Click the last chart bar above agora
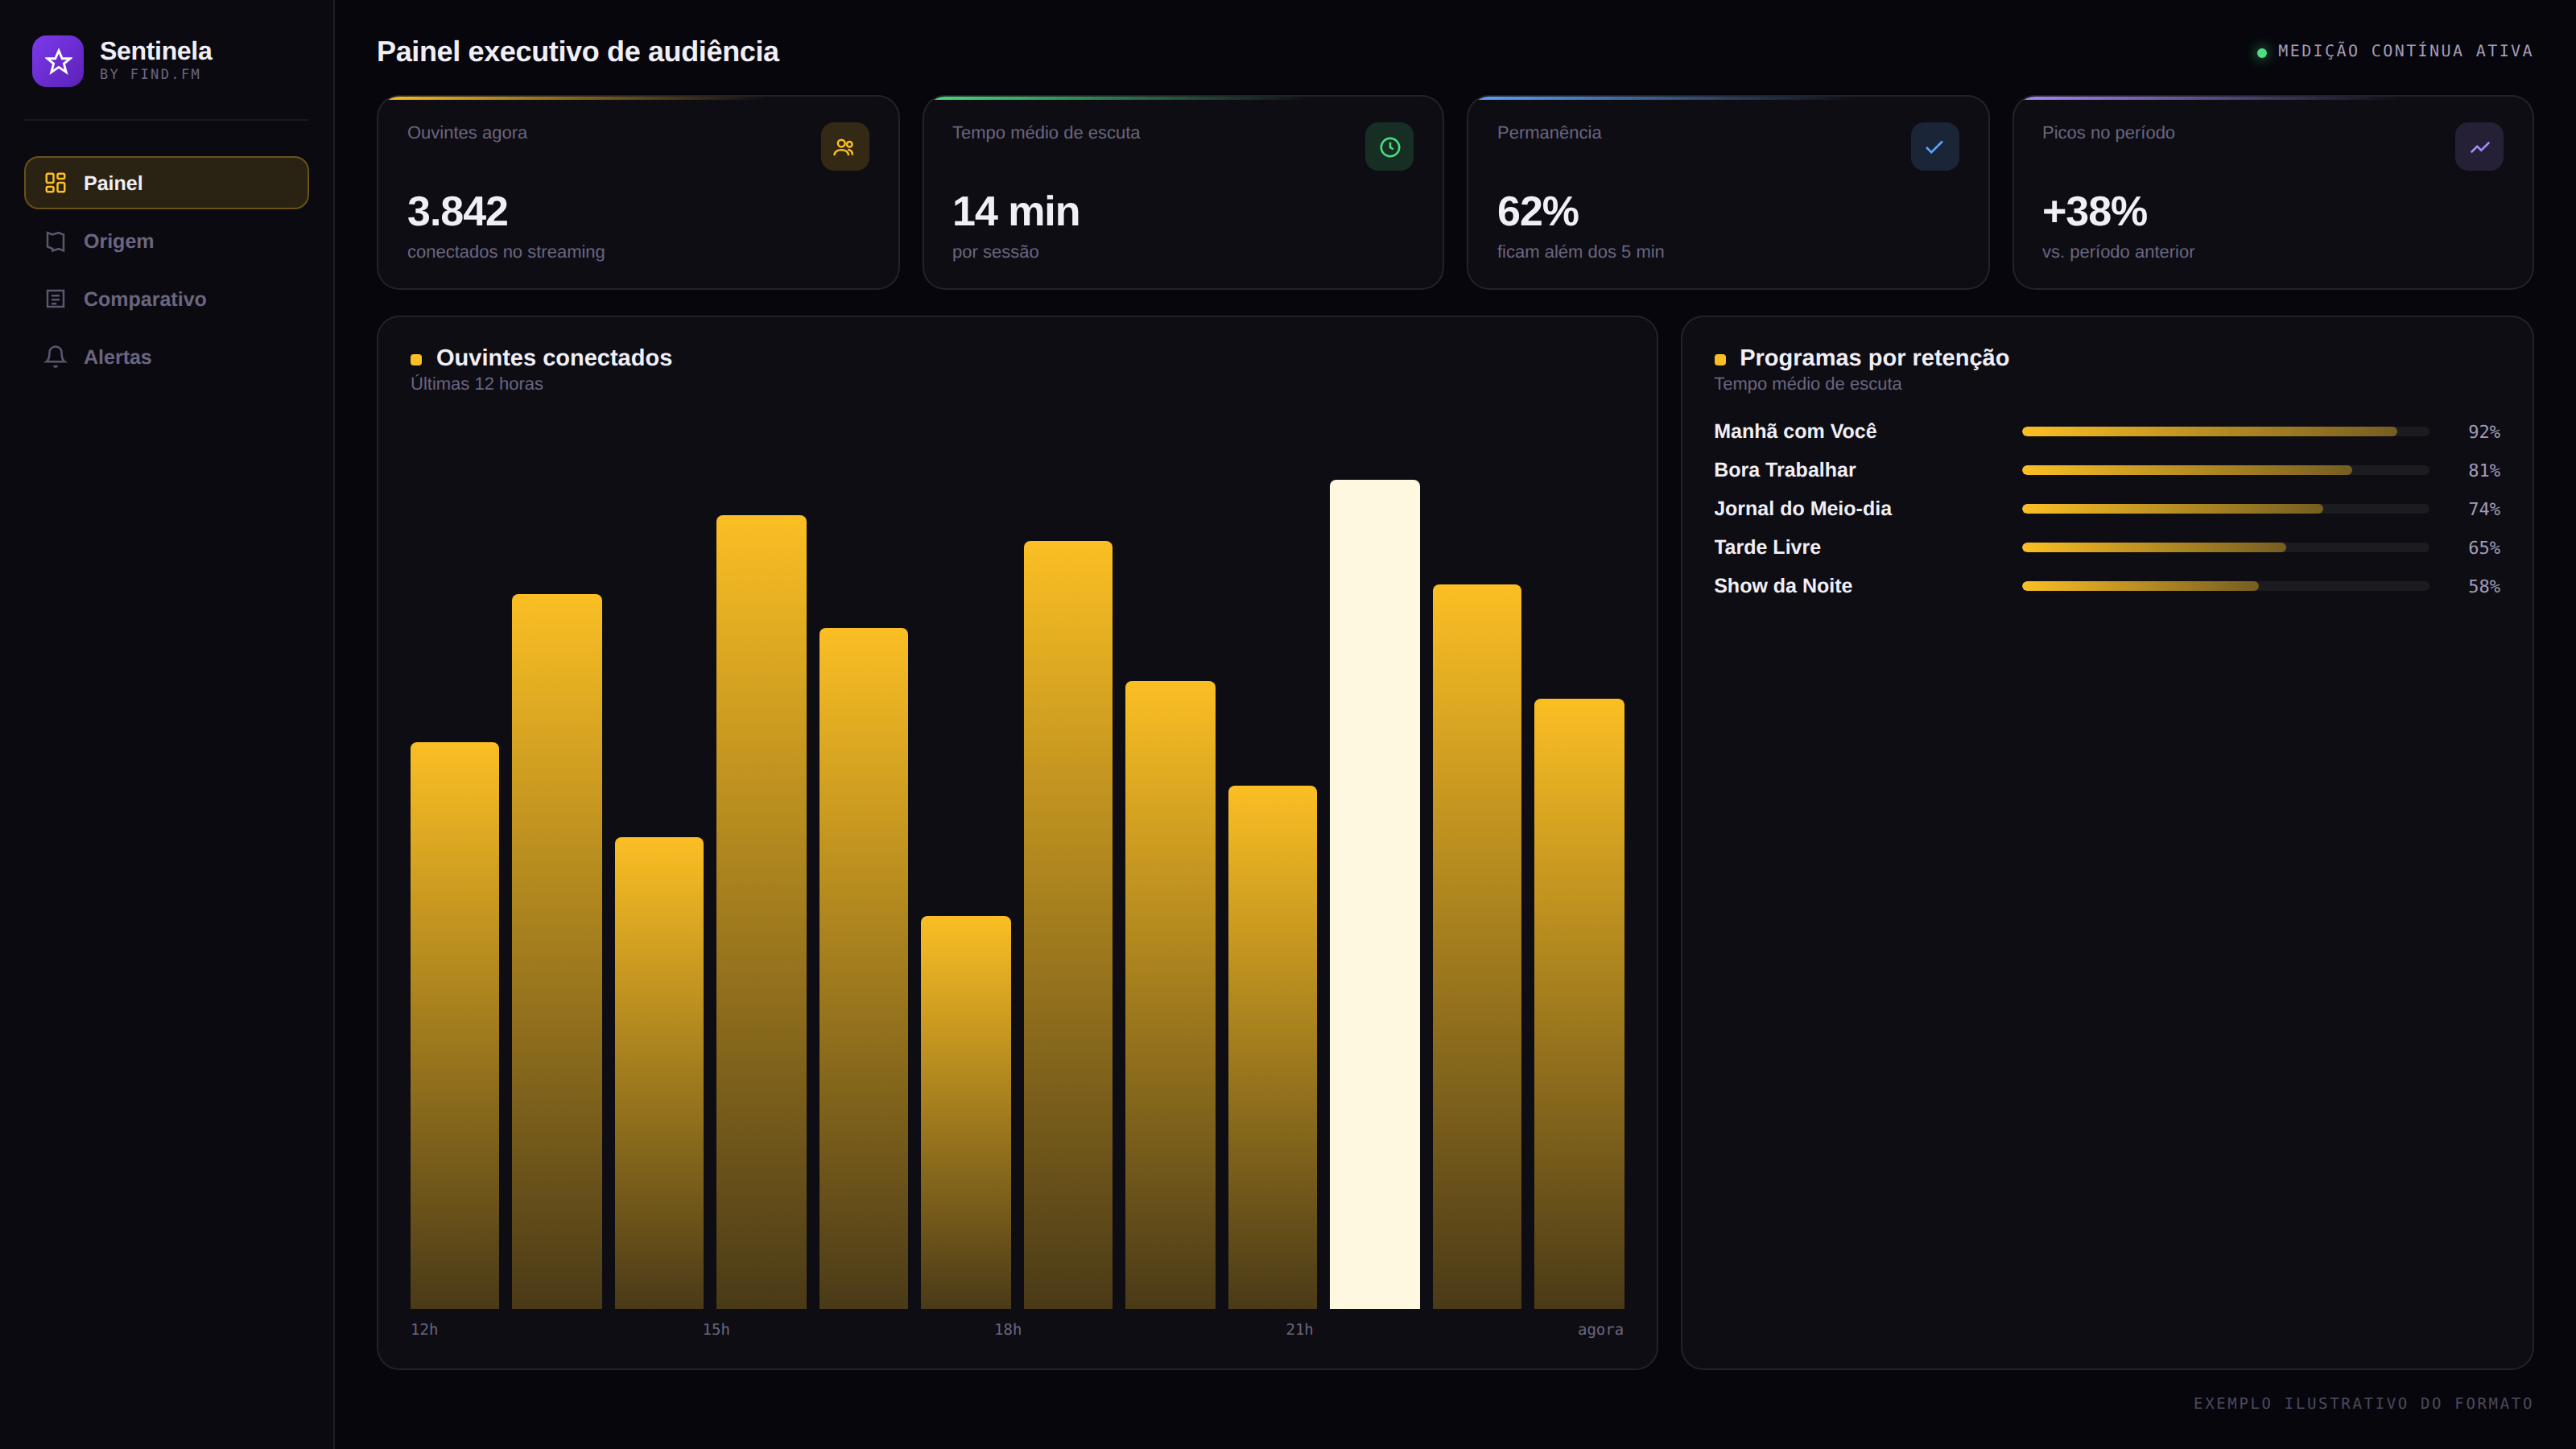 pyautogui.click(x=1579, y=1003)
